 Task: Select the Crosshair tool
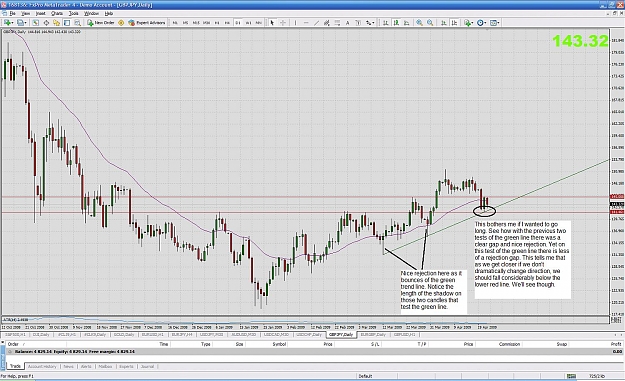click(x=283, y=23)
